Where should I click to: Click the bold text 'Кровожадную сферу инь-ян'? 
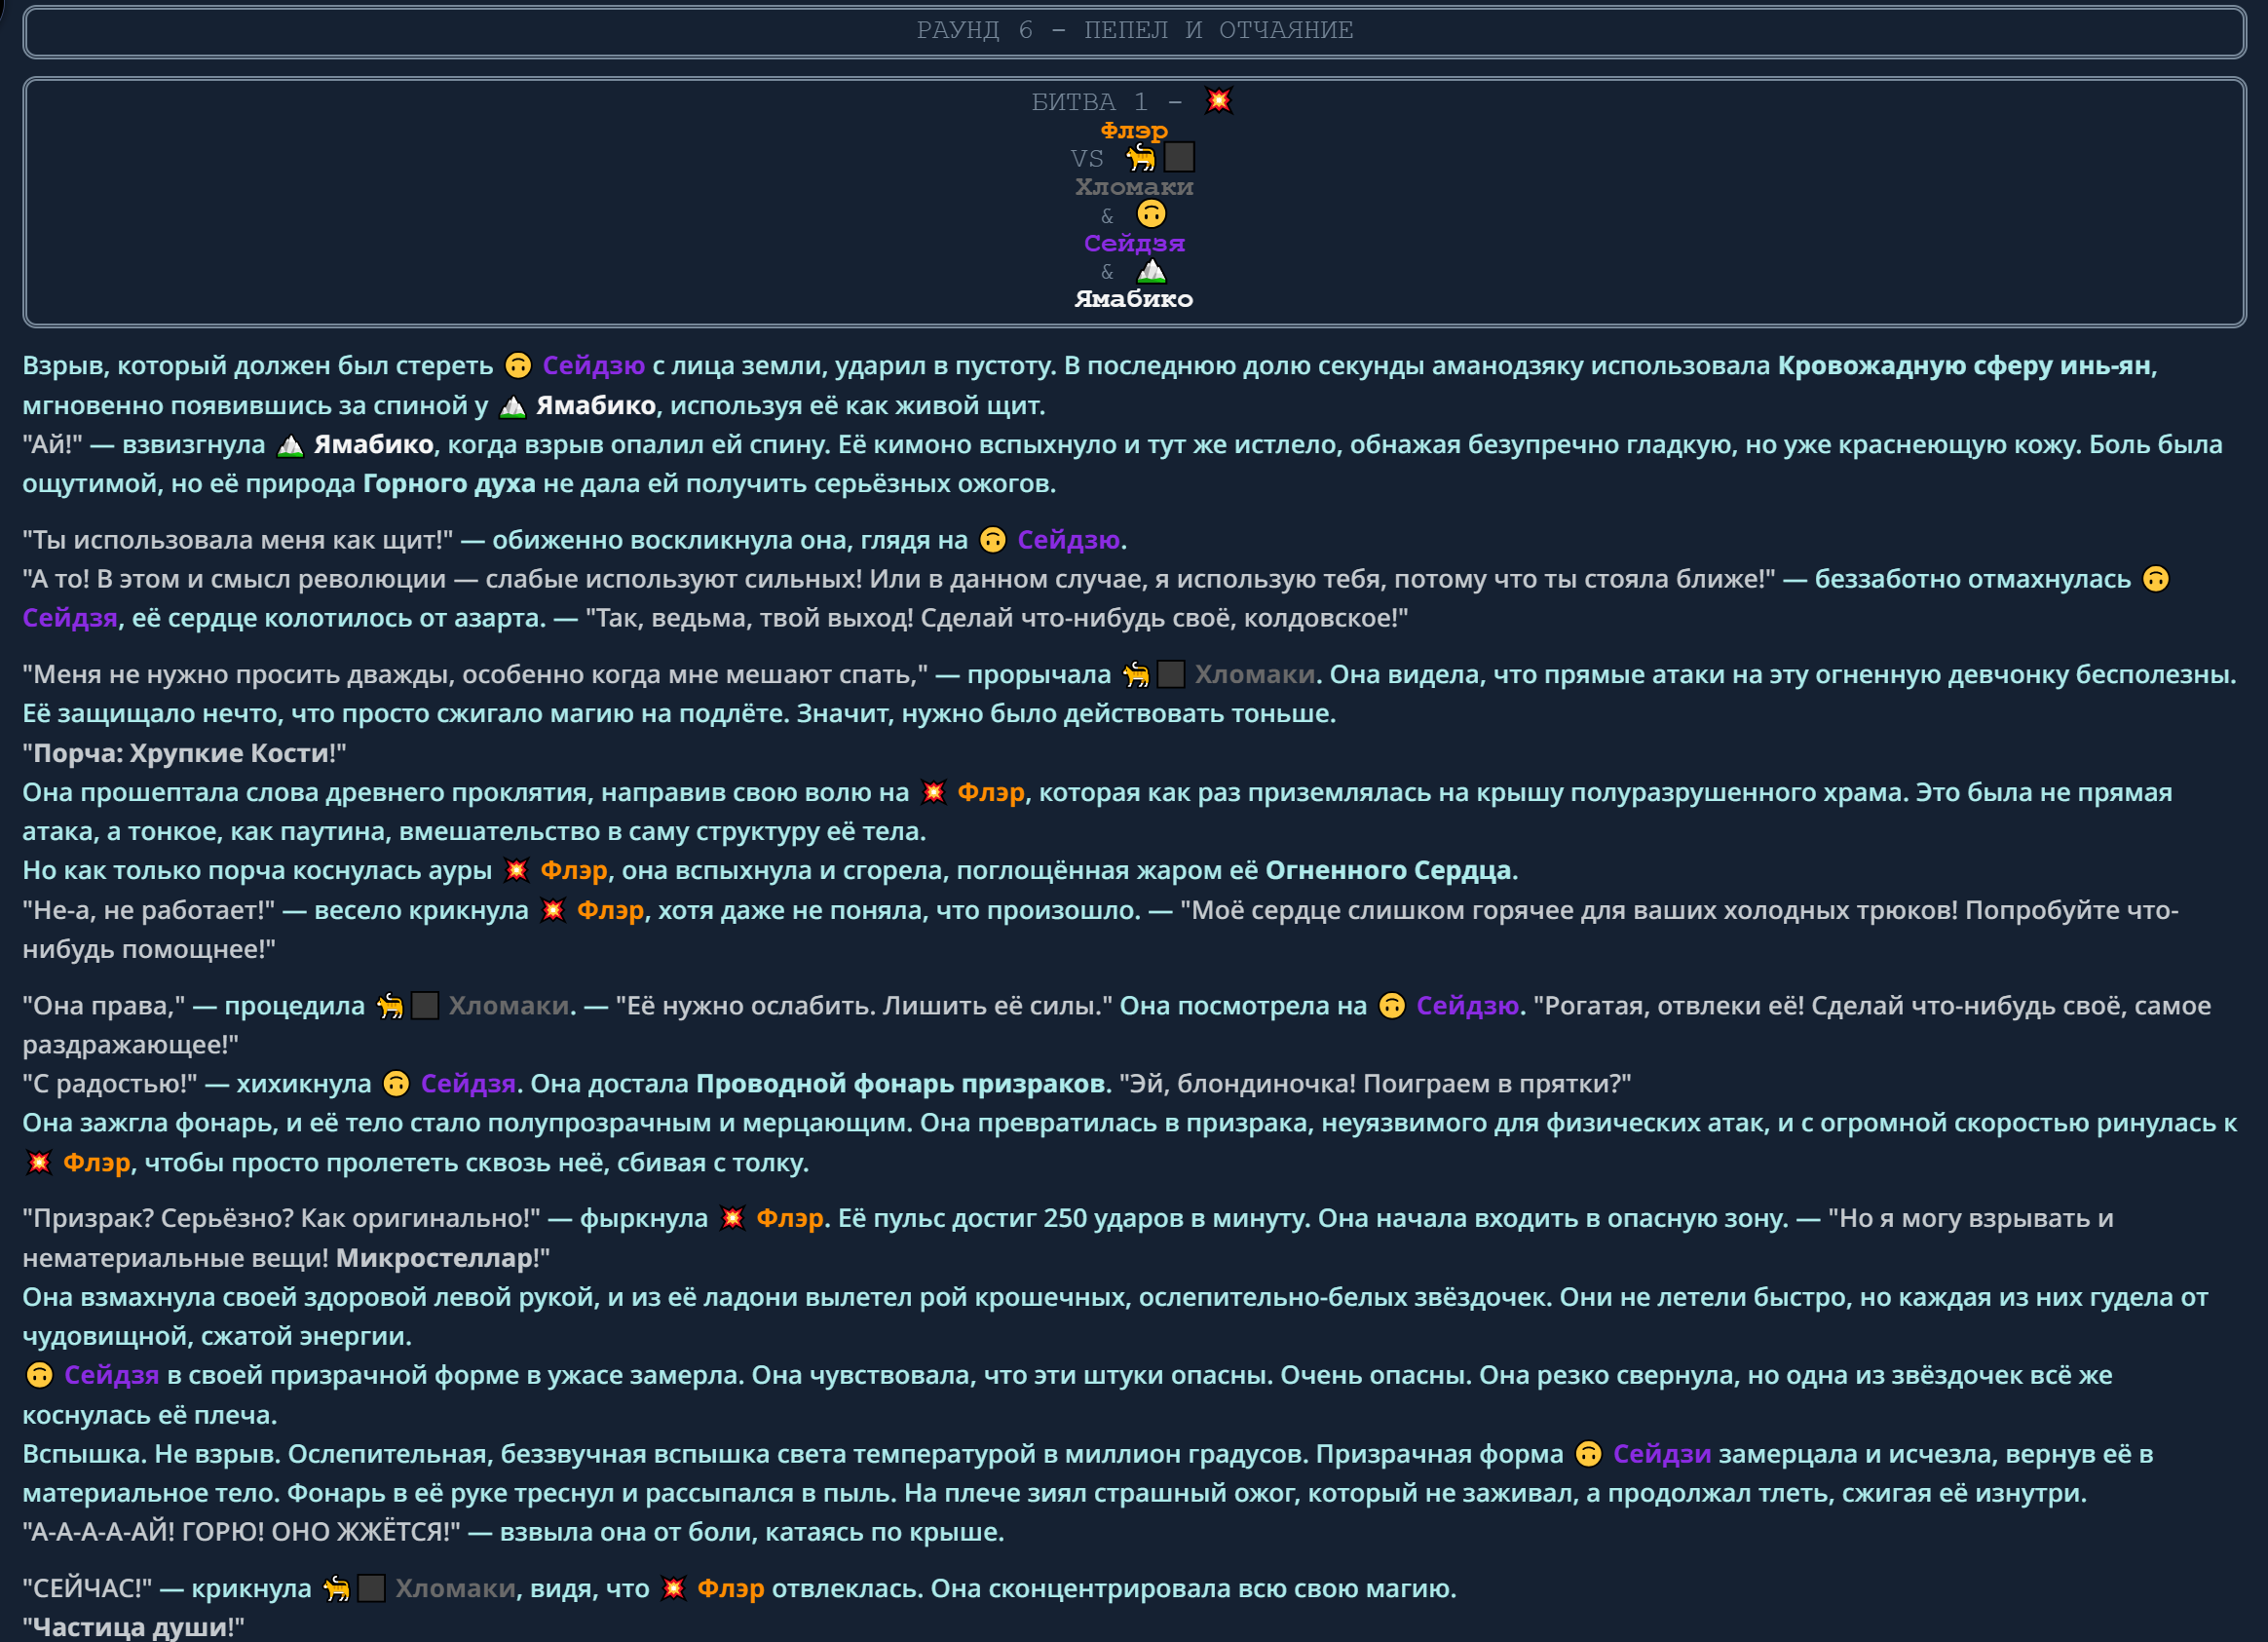tap(1964, 366)
